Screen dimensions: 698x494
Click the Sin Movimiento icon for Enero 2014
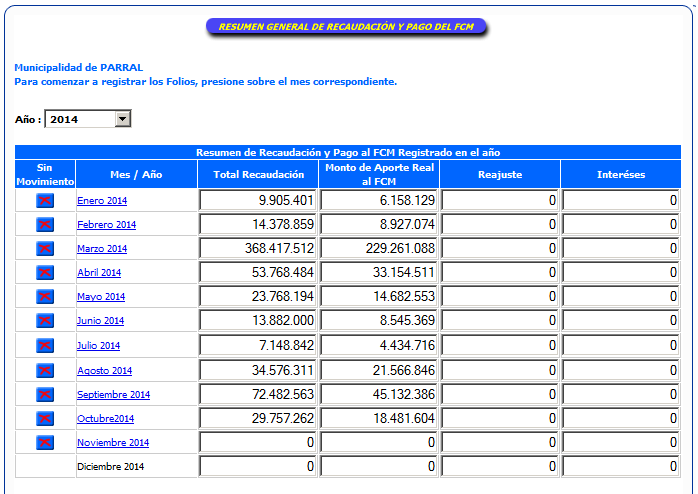pyautogui.click(x=45, y=201)
